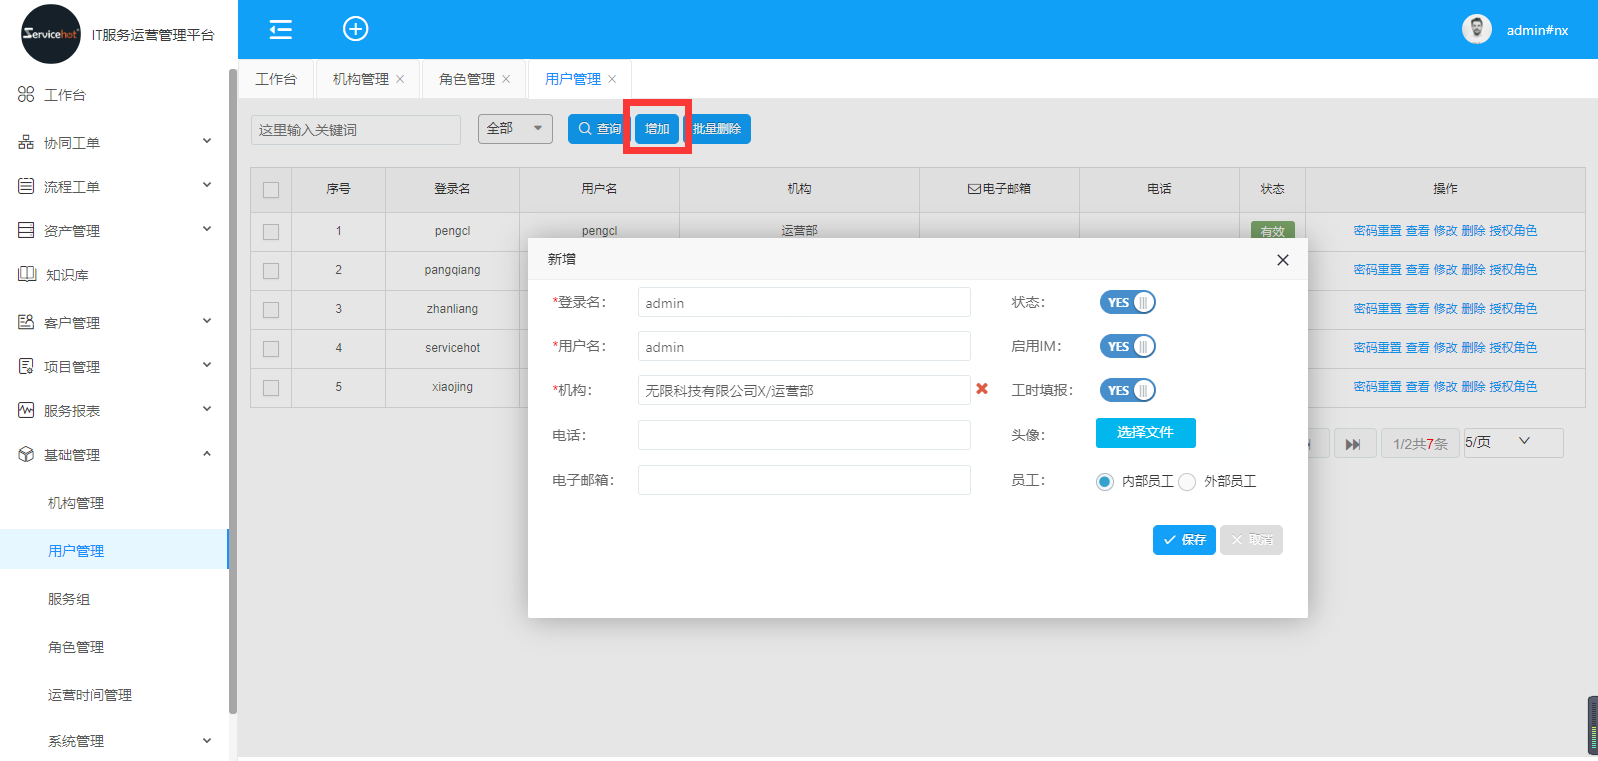This screenshot has width=1598, height=761.
Task: Close the 角色管理 tab
Action: point(506,80)
